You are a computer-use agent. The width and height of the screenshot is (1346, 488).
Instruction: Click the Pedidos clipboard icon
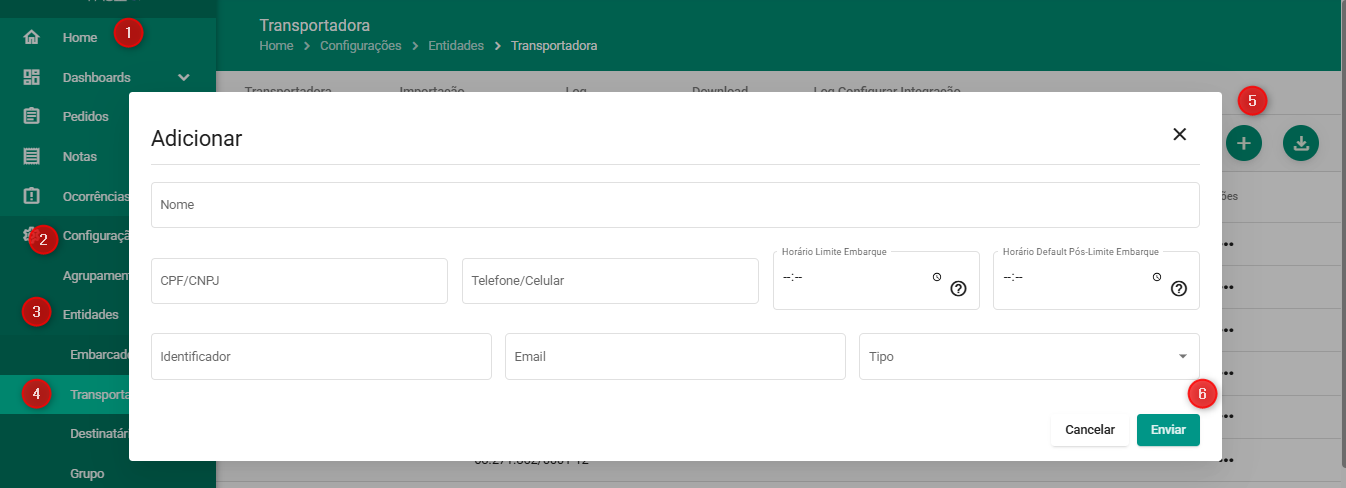(32, 116)
